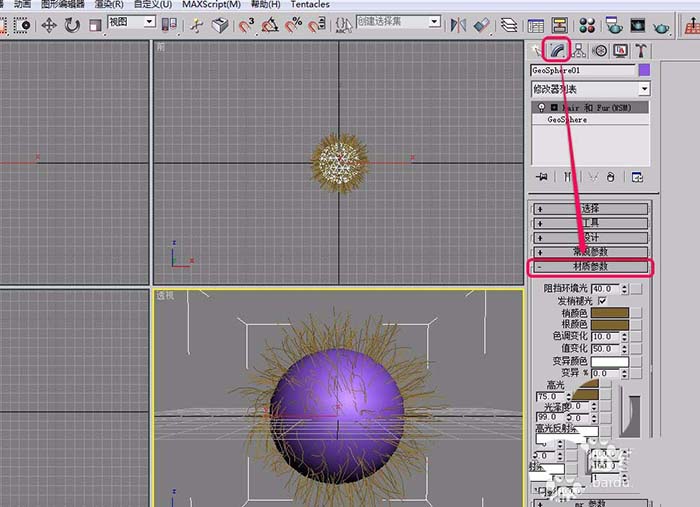
Task: Select the Rotate tool in toolbar
Action: 72,24
